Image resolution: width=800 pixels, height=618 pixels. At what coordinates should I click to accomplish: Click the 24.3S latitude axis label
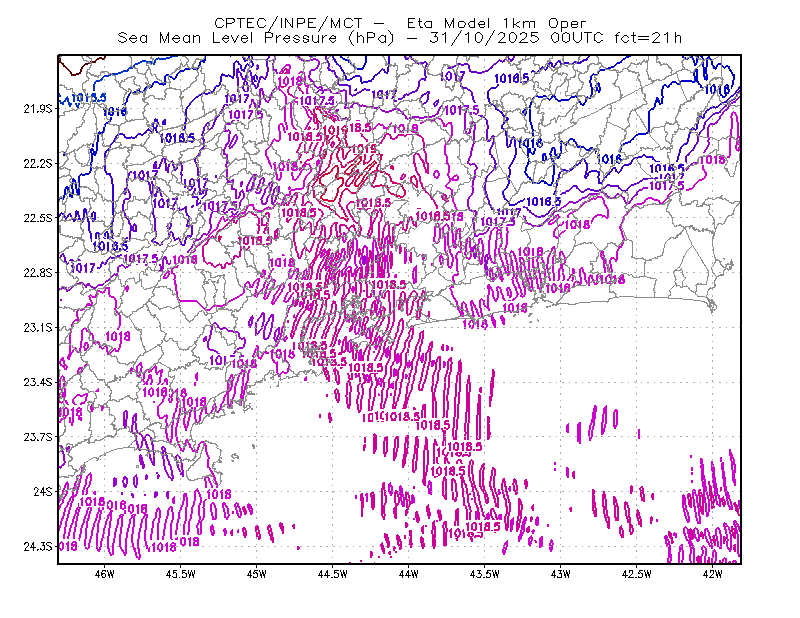[x=38, y=547]
